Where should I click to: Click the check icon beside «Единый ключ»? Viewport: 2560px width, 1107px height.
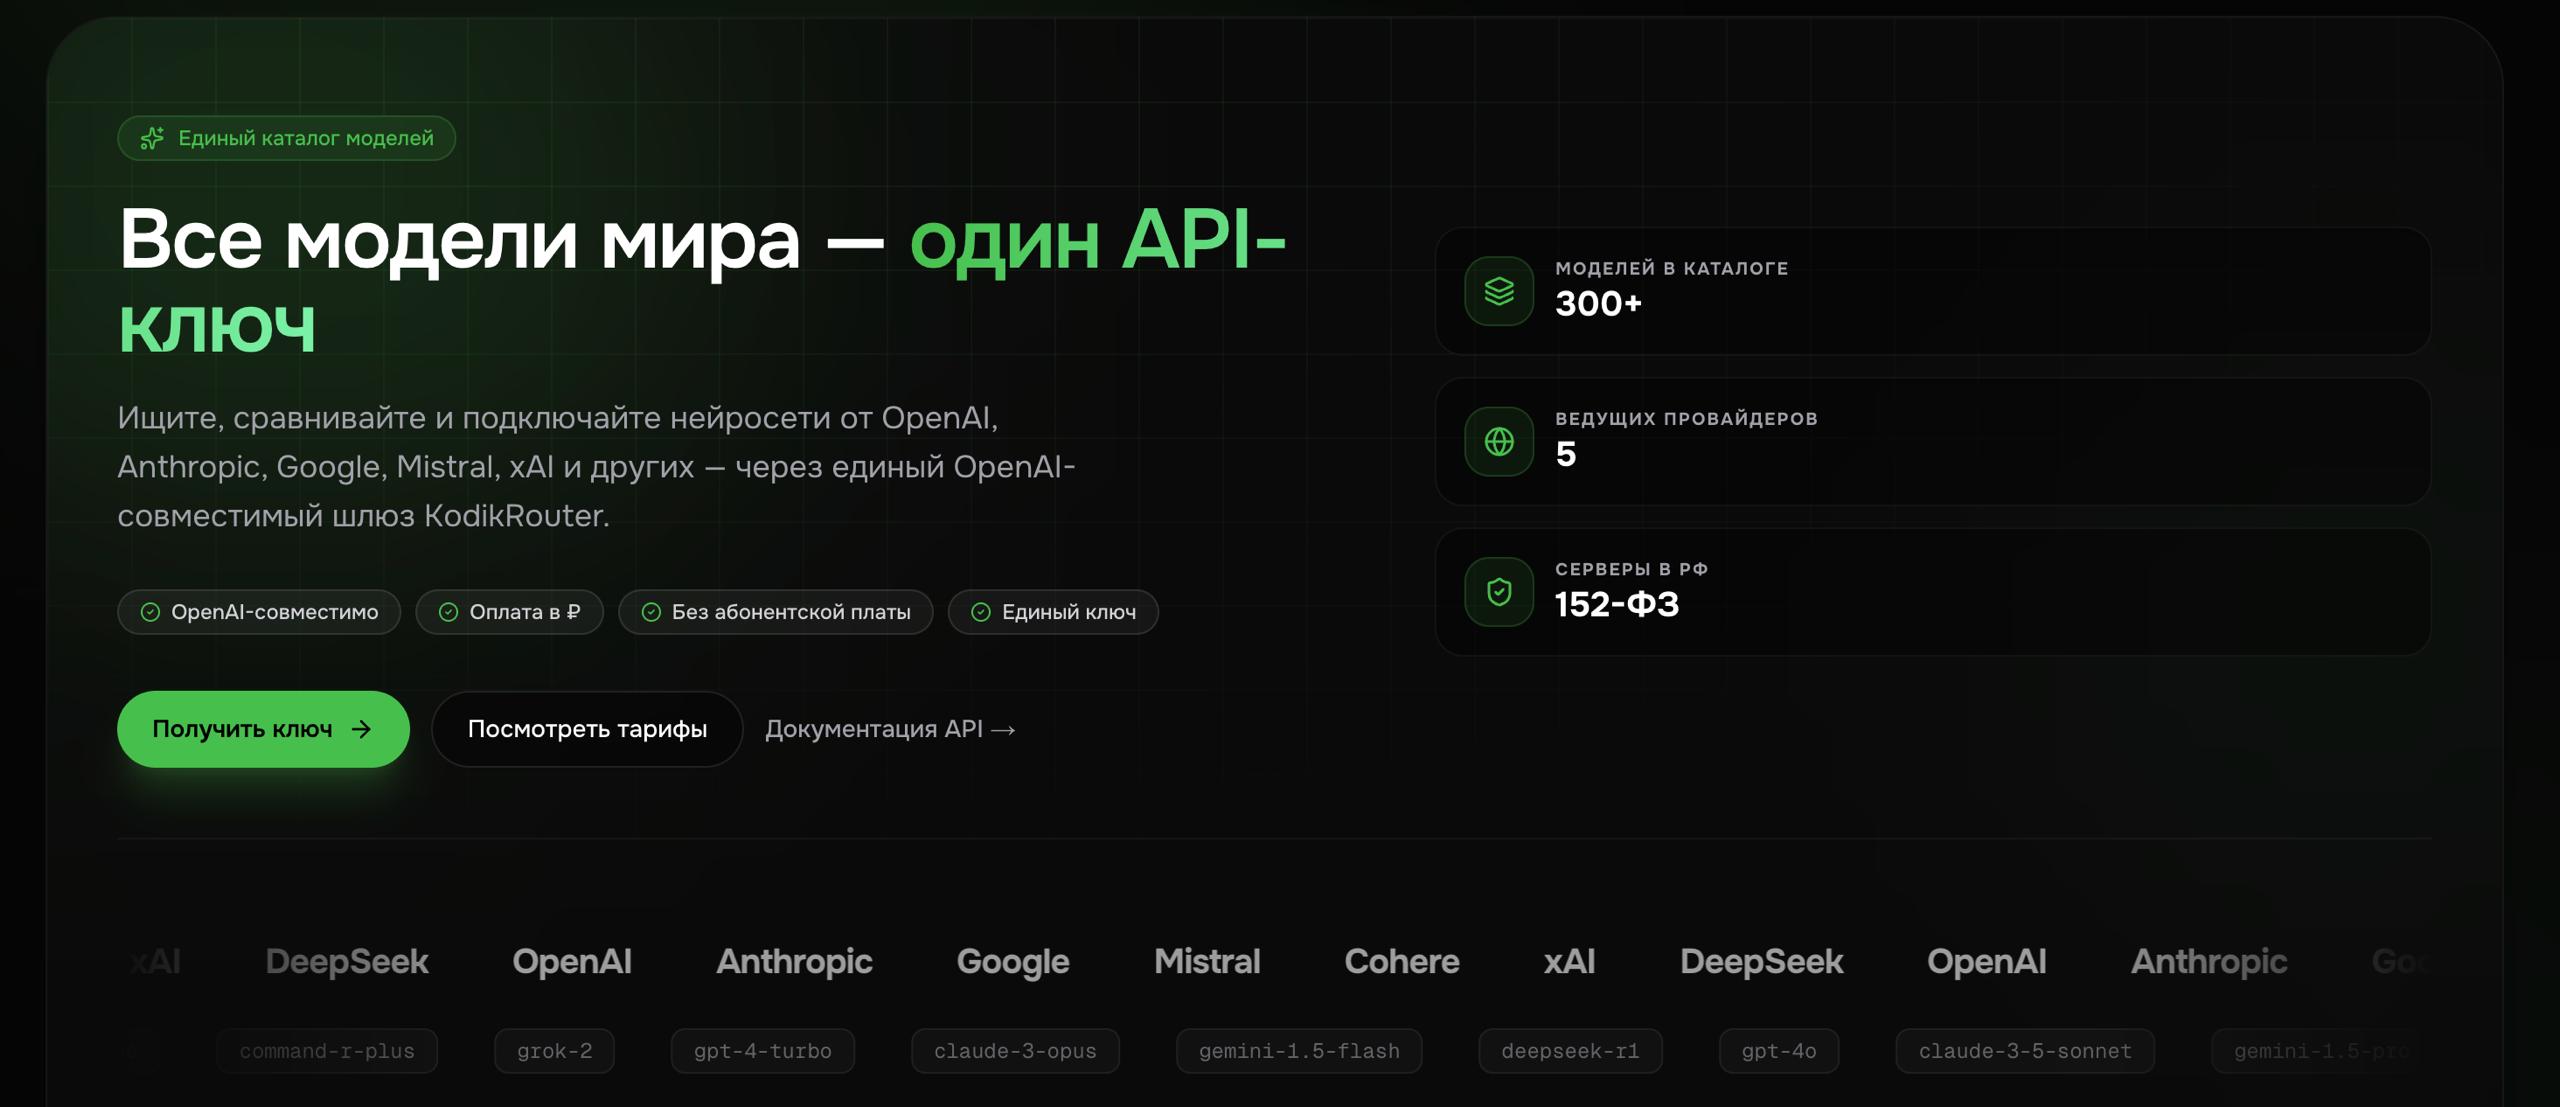pyautogui.click(x=981, y=612)
